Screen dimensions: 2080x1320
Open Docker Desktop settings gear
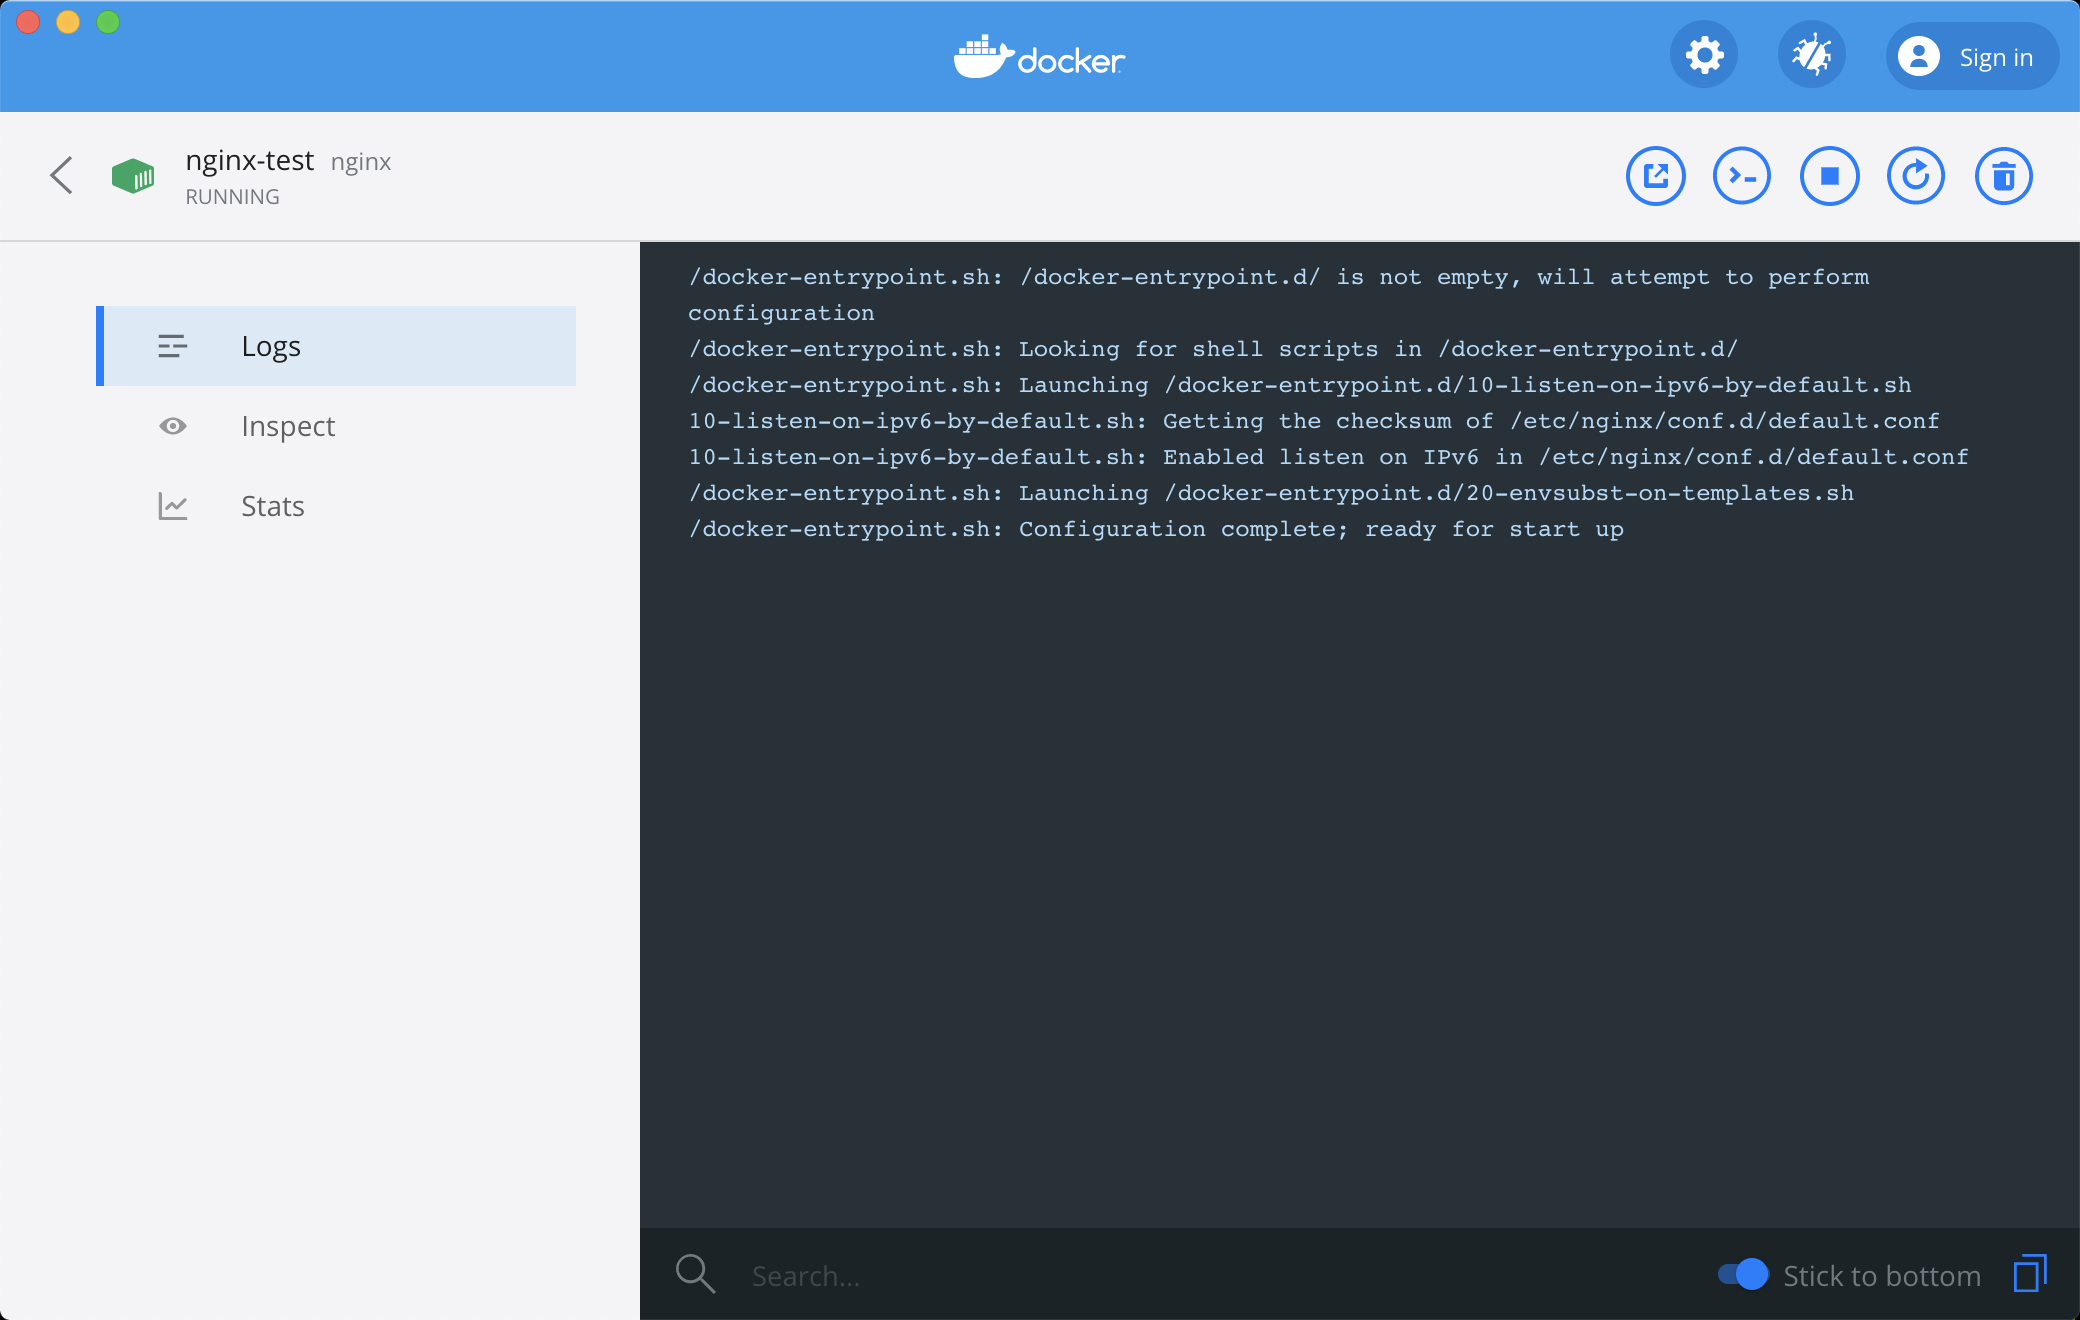(x=1704, y=54)
